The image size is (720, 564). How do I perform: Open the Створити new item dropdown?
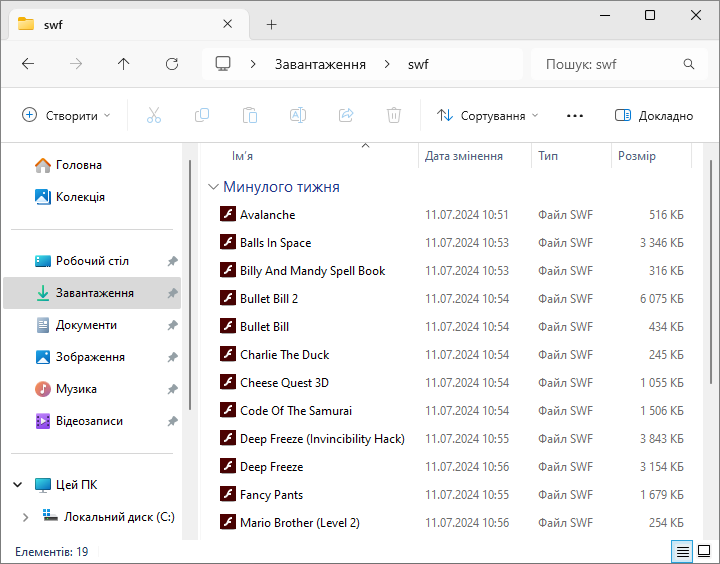coord(66,116)
